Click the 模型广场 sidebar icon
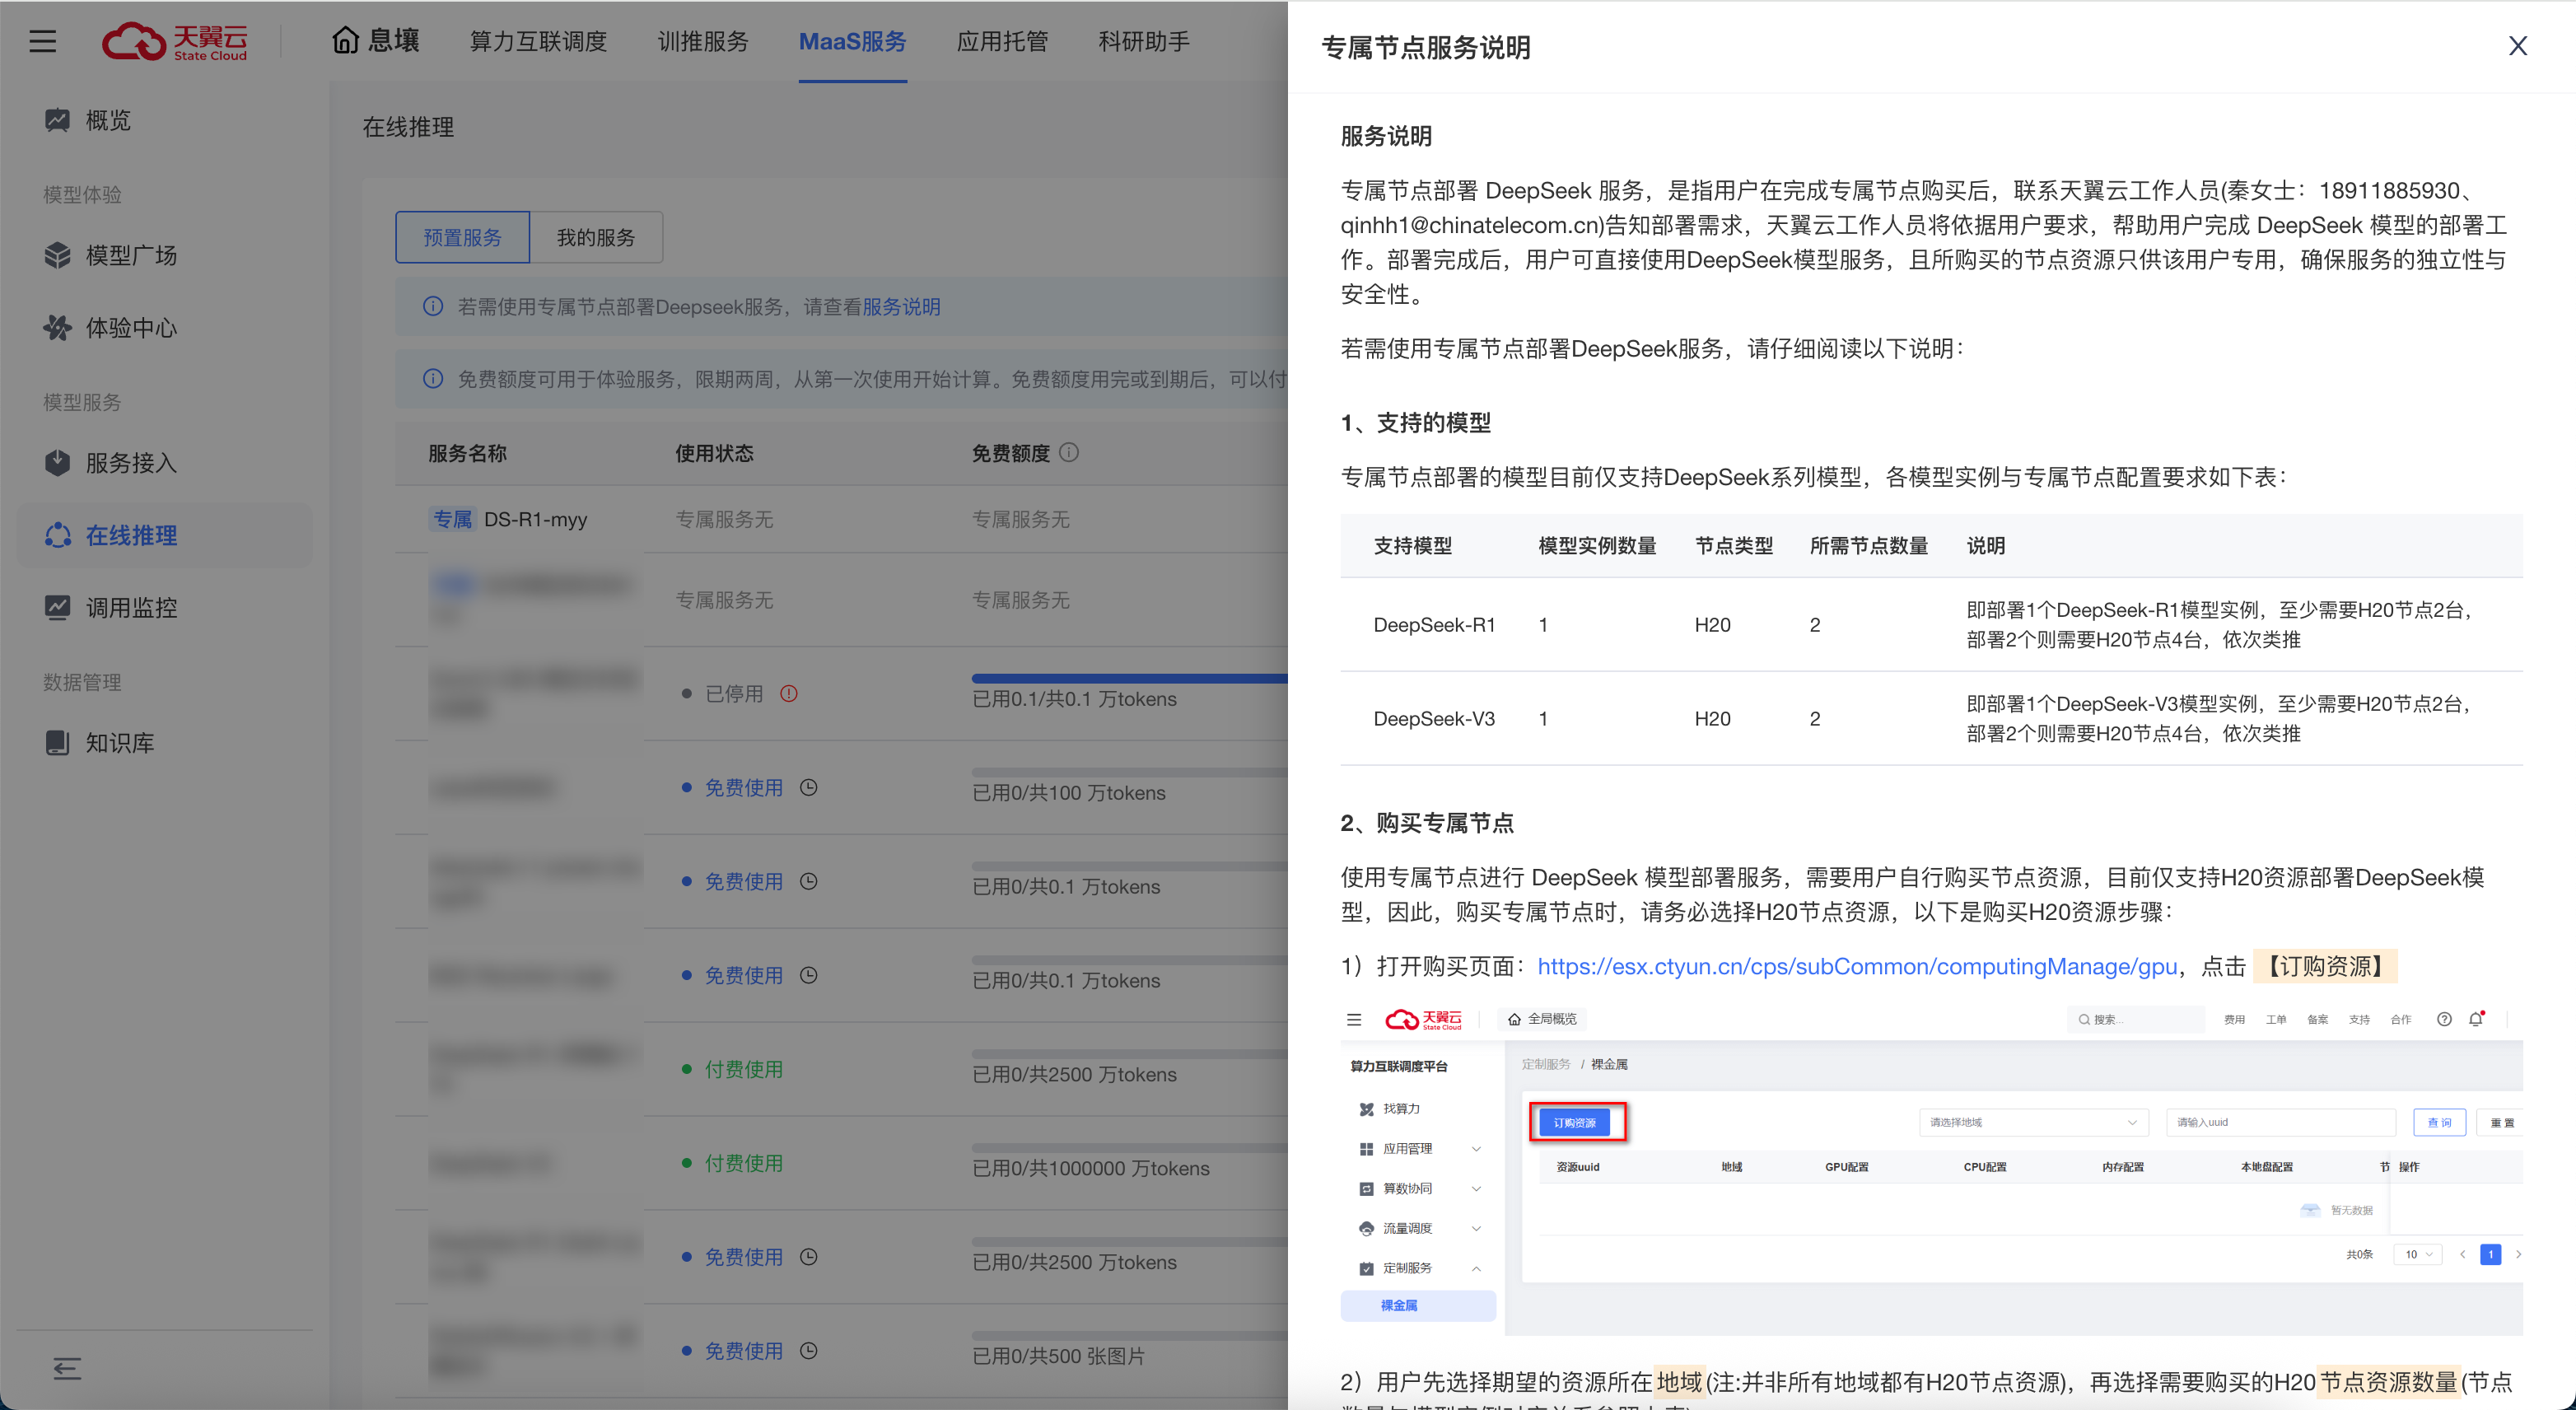 [x=57, y=255]
